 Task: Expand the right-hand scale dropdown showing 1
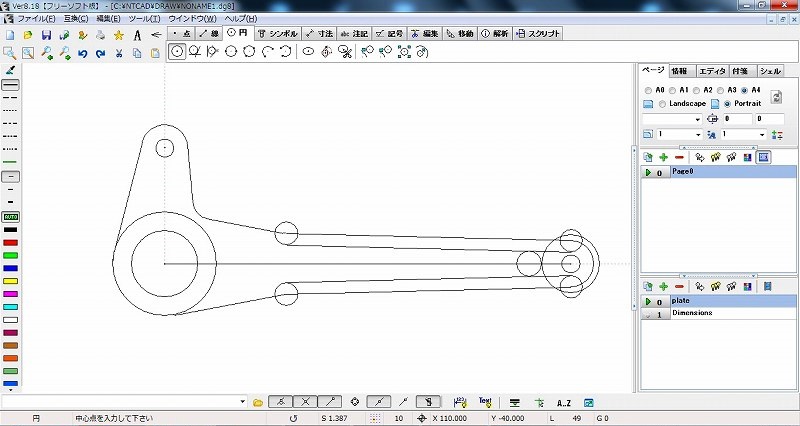[762, 134]
